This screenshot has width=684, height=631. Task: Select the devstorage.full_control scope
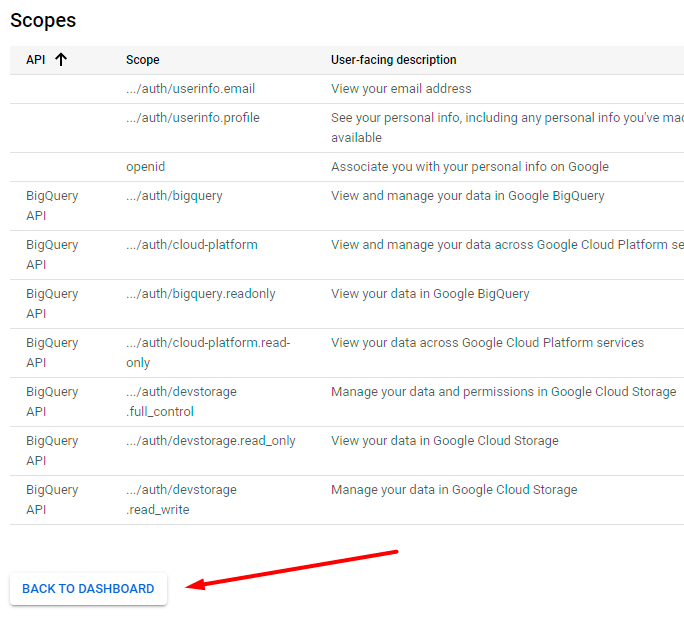pos(181,401)
